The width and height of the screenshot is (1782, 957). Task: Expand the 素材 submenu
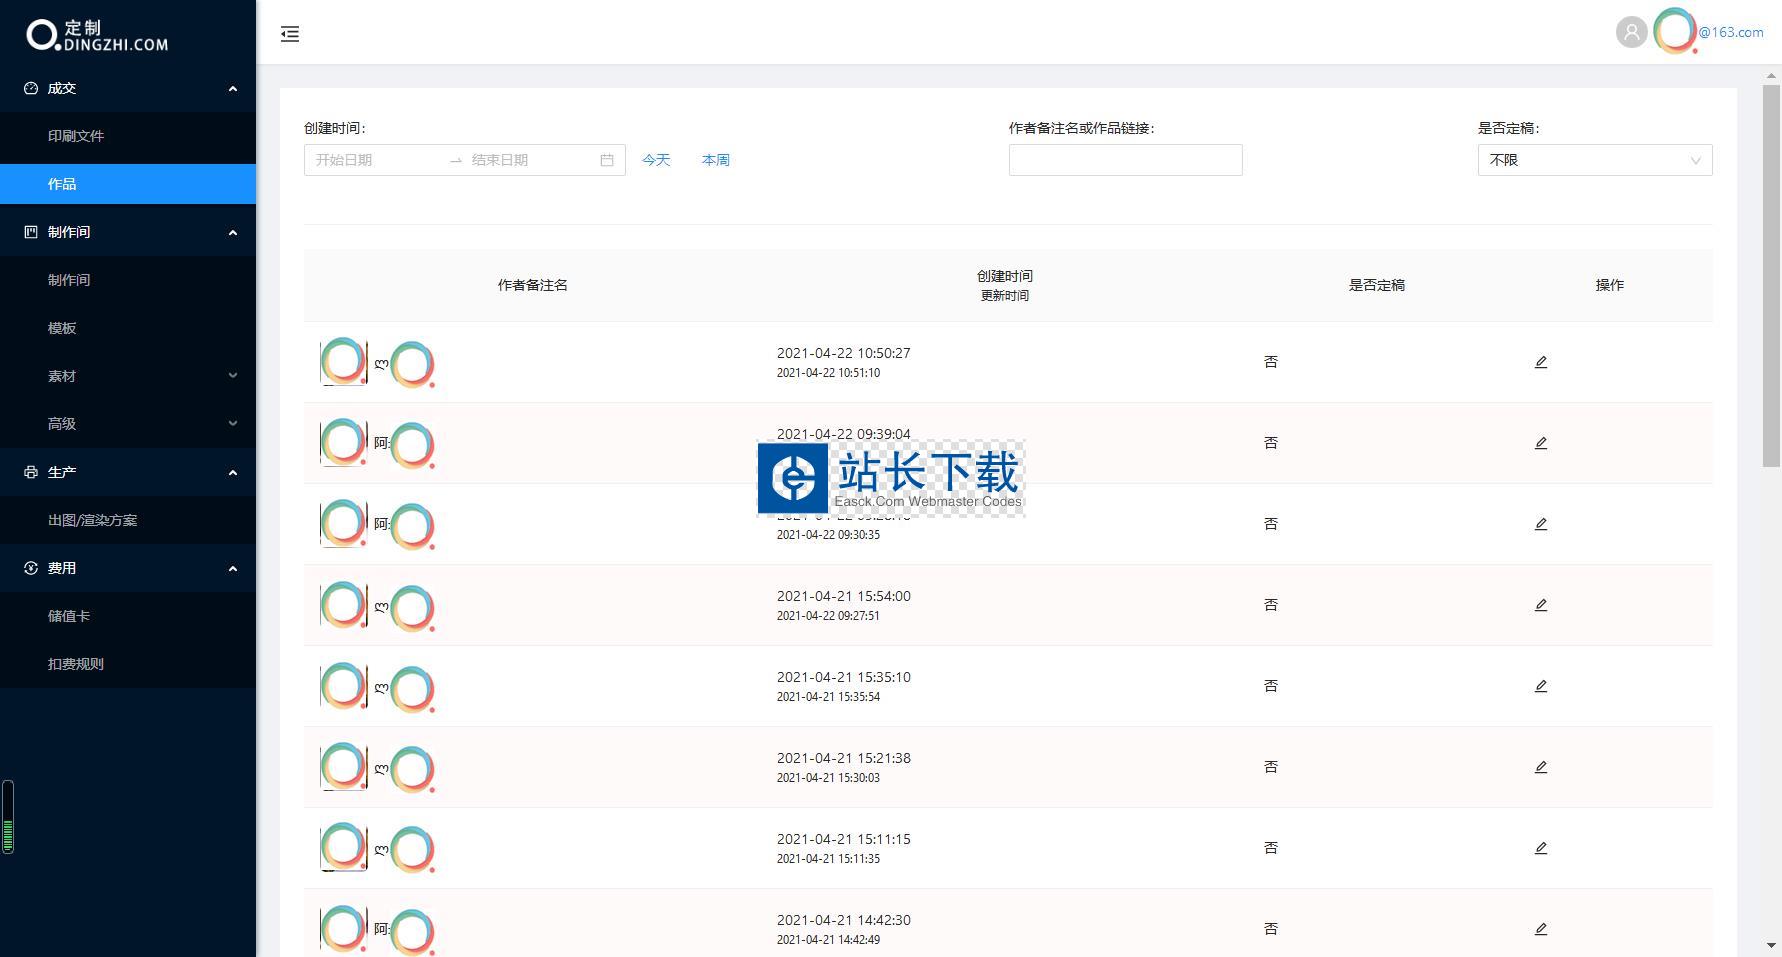click(x=128, y=376)
